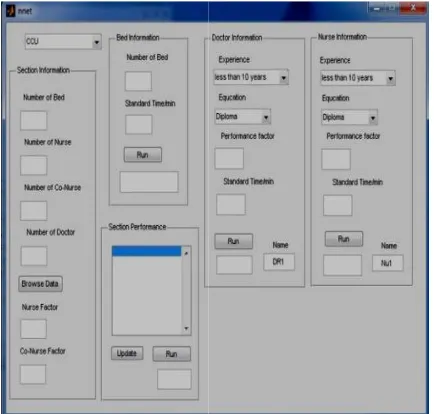Viewport: 434px width, 414px height.
Task: Open Nurse Education Diploma dropdown
Action: pos(349,117)
